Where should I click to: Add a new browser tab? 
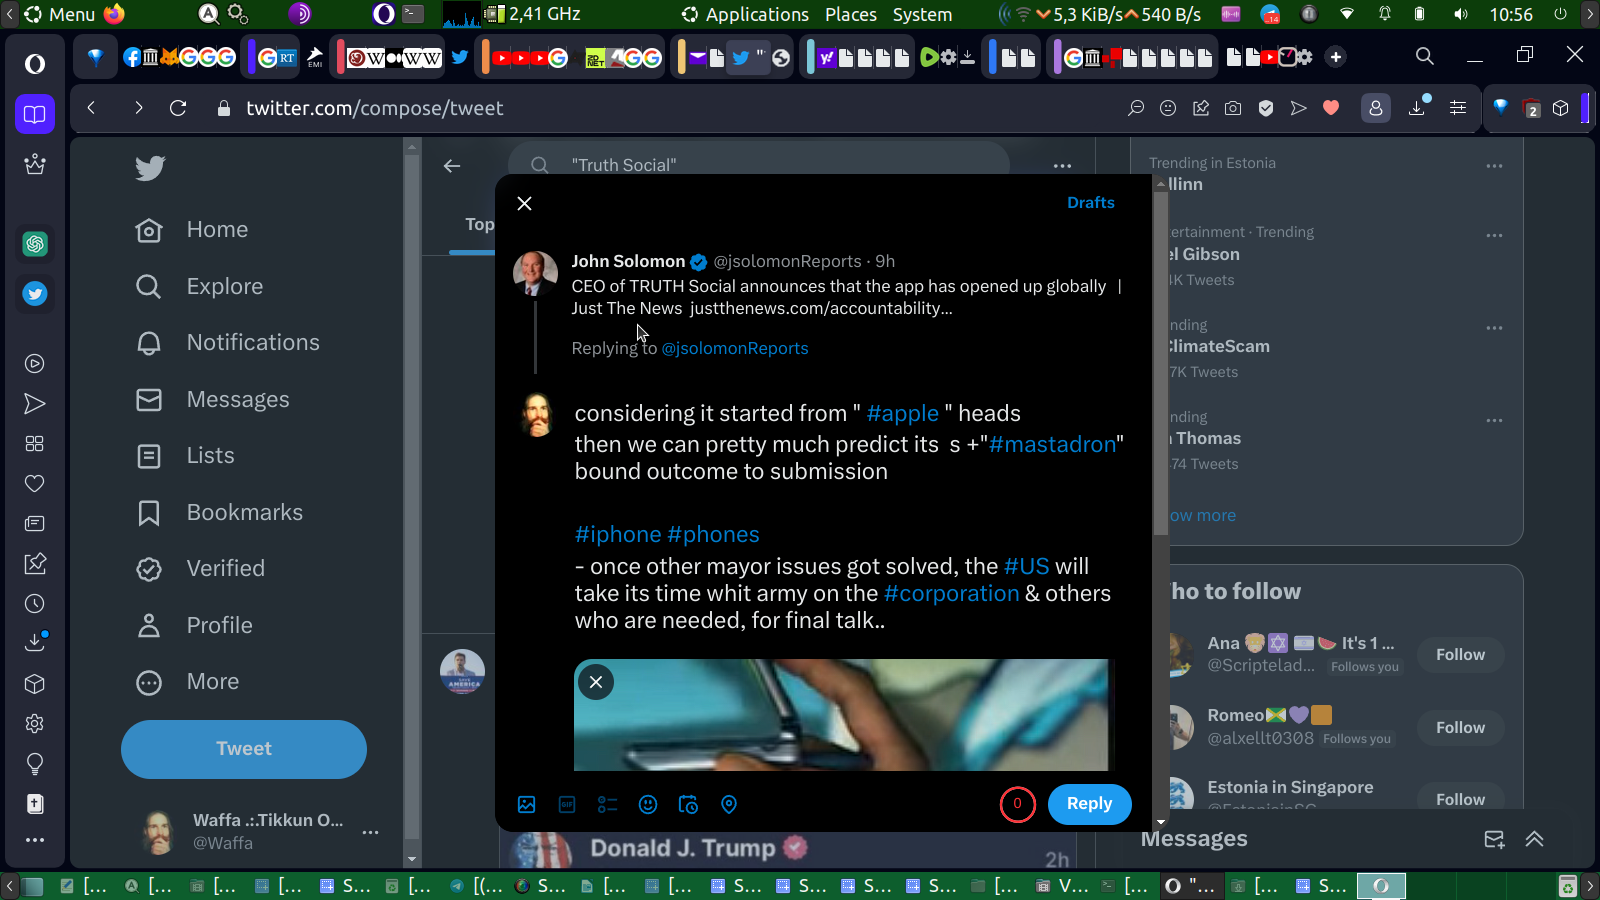pos(1336,57)
